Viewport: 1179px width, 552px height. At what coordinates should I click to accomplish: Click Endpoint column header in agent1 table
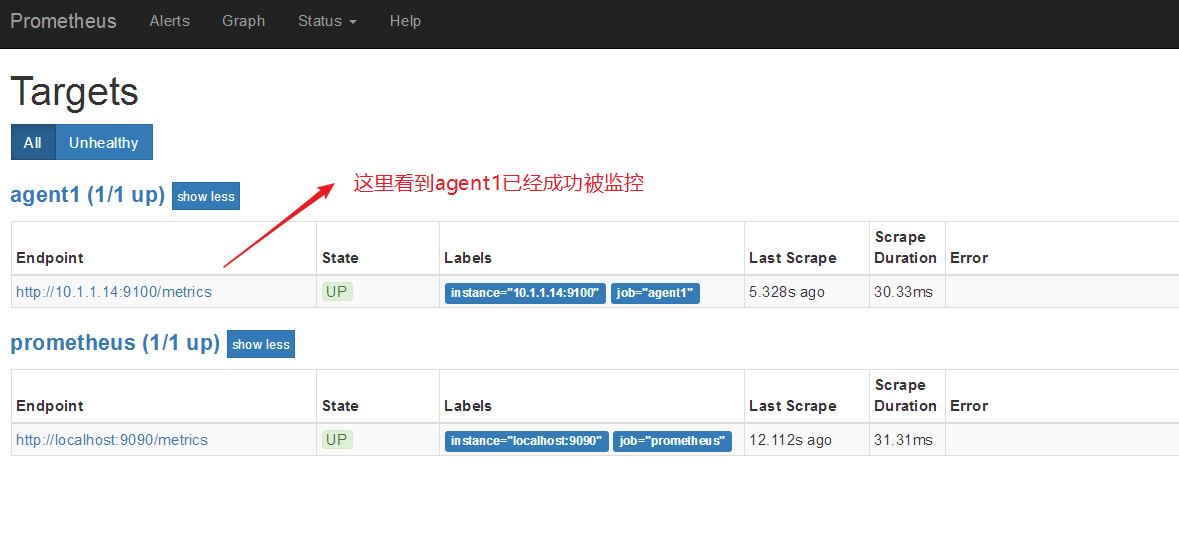click(50, 258)
